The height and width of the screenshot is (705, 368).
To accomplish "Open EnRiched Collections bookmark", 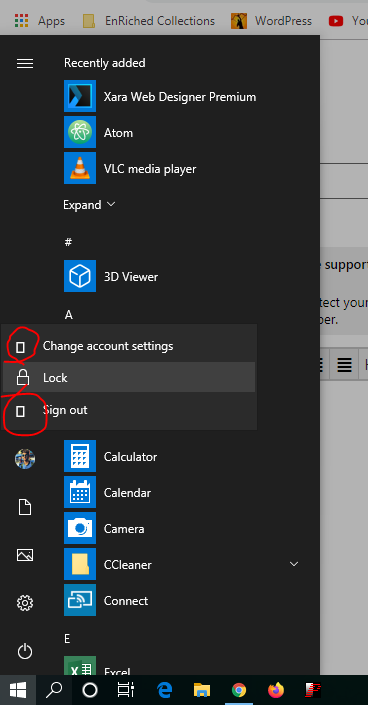I will click(149, 21).
